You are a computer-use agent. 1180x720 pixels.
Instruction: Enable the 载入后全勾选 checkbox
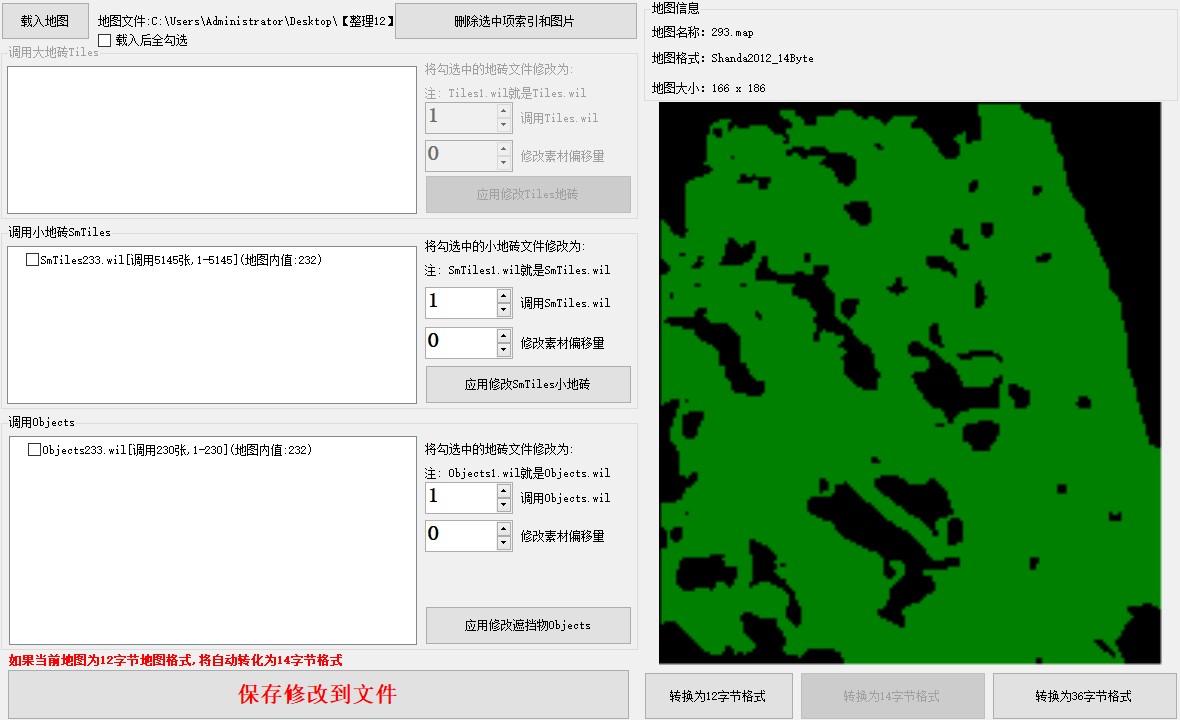[x=105, y=41]
